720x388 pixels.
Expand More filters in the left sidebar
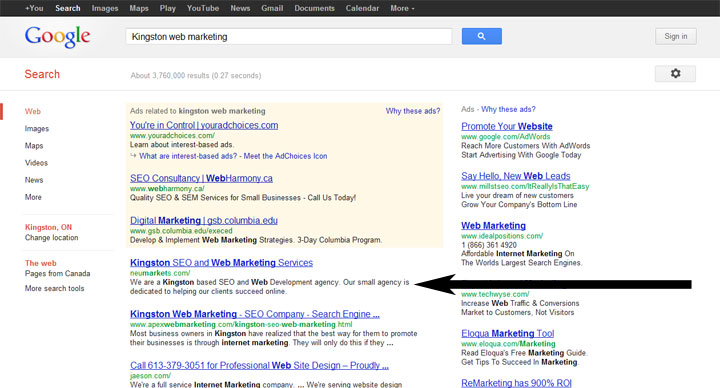point(33,197)
